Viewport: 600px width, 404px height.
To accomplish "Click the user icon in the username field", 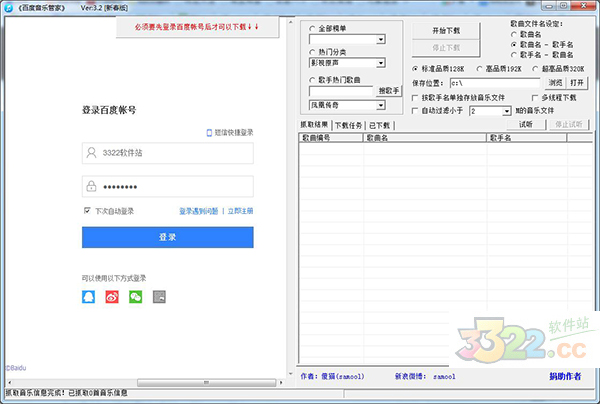I will coord(91,153).
